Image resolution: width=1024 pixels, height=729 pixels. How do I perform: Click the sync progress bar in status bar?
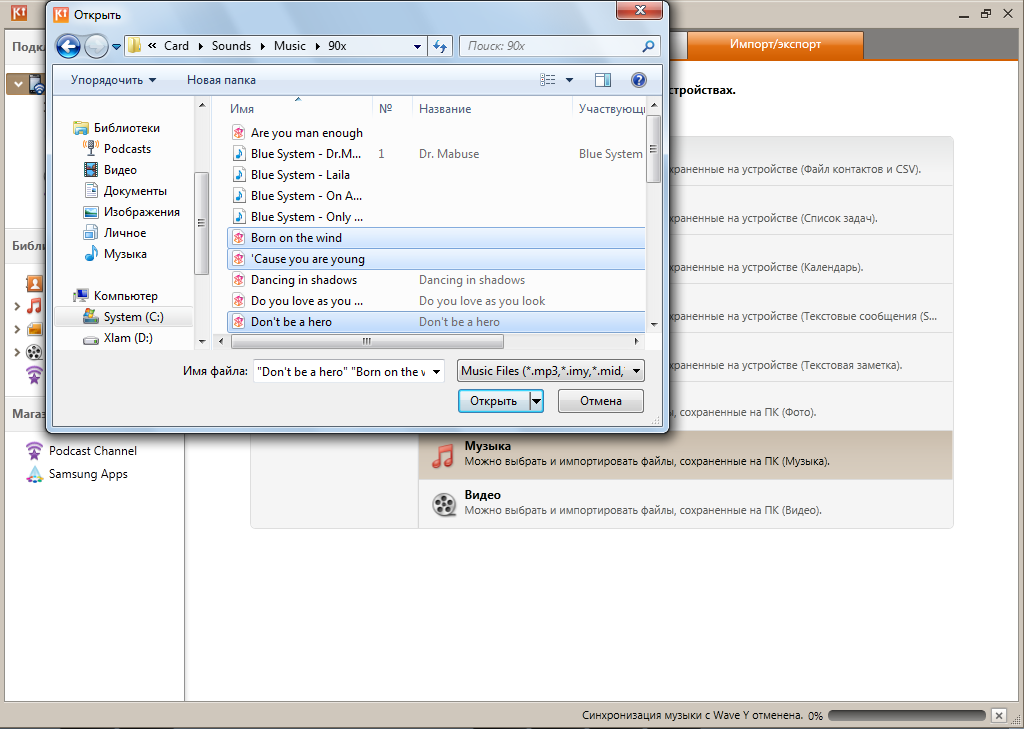point(906,715)
